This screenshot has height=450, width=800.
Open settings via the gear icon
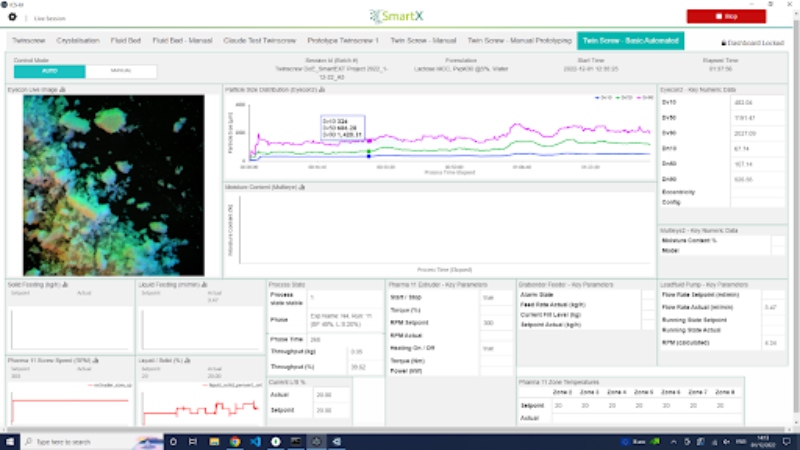(x=14, y=18)
